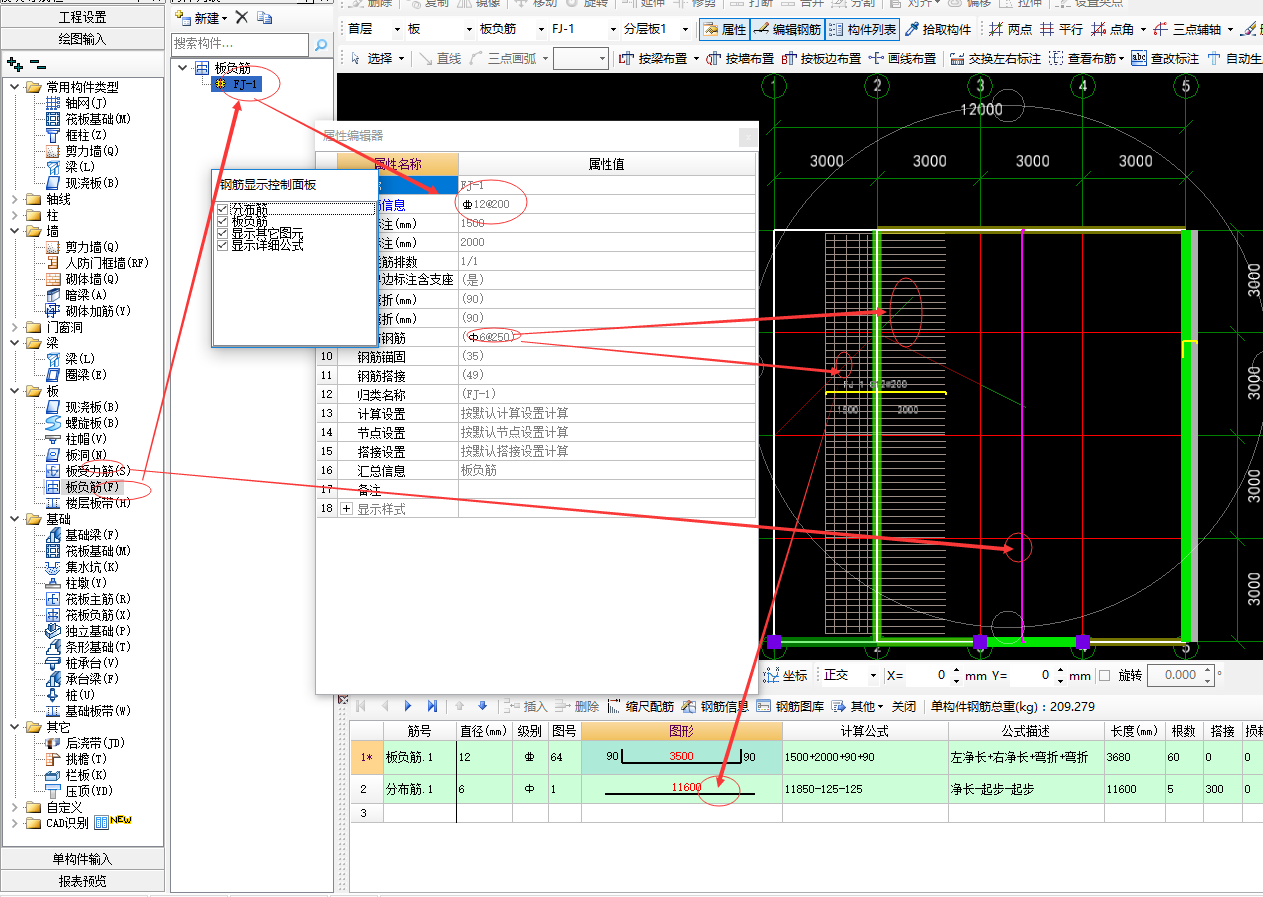Toggle the 显示其它图元 checkbox
The height and width of the screenshot is (897, 1263).
[223, 233]
